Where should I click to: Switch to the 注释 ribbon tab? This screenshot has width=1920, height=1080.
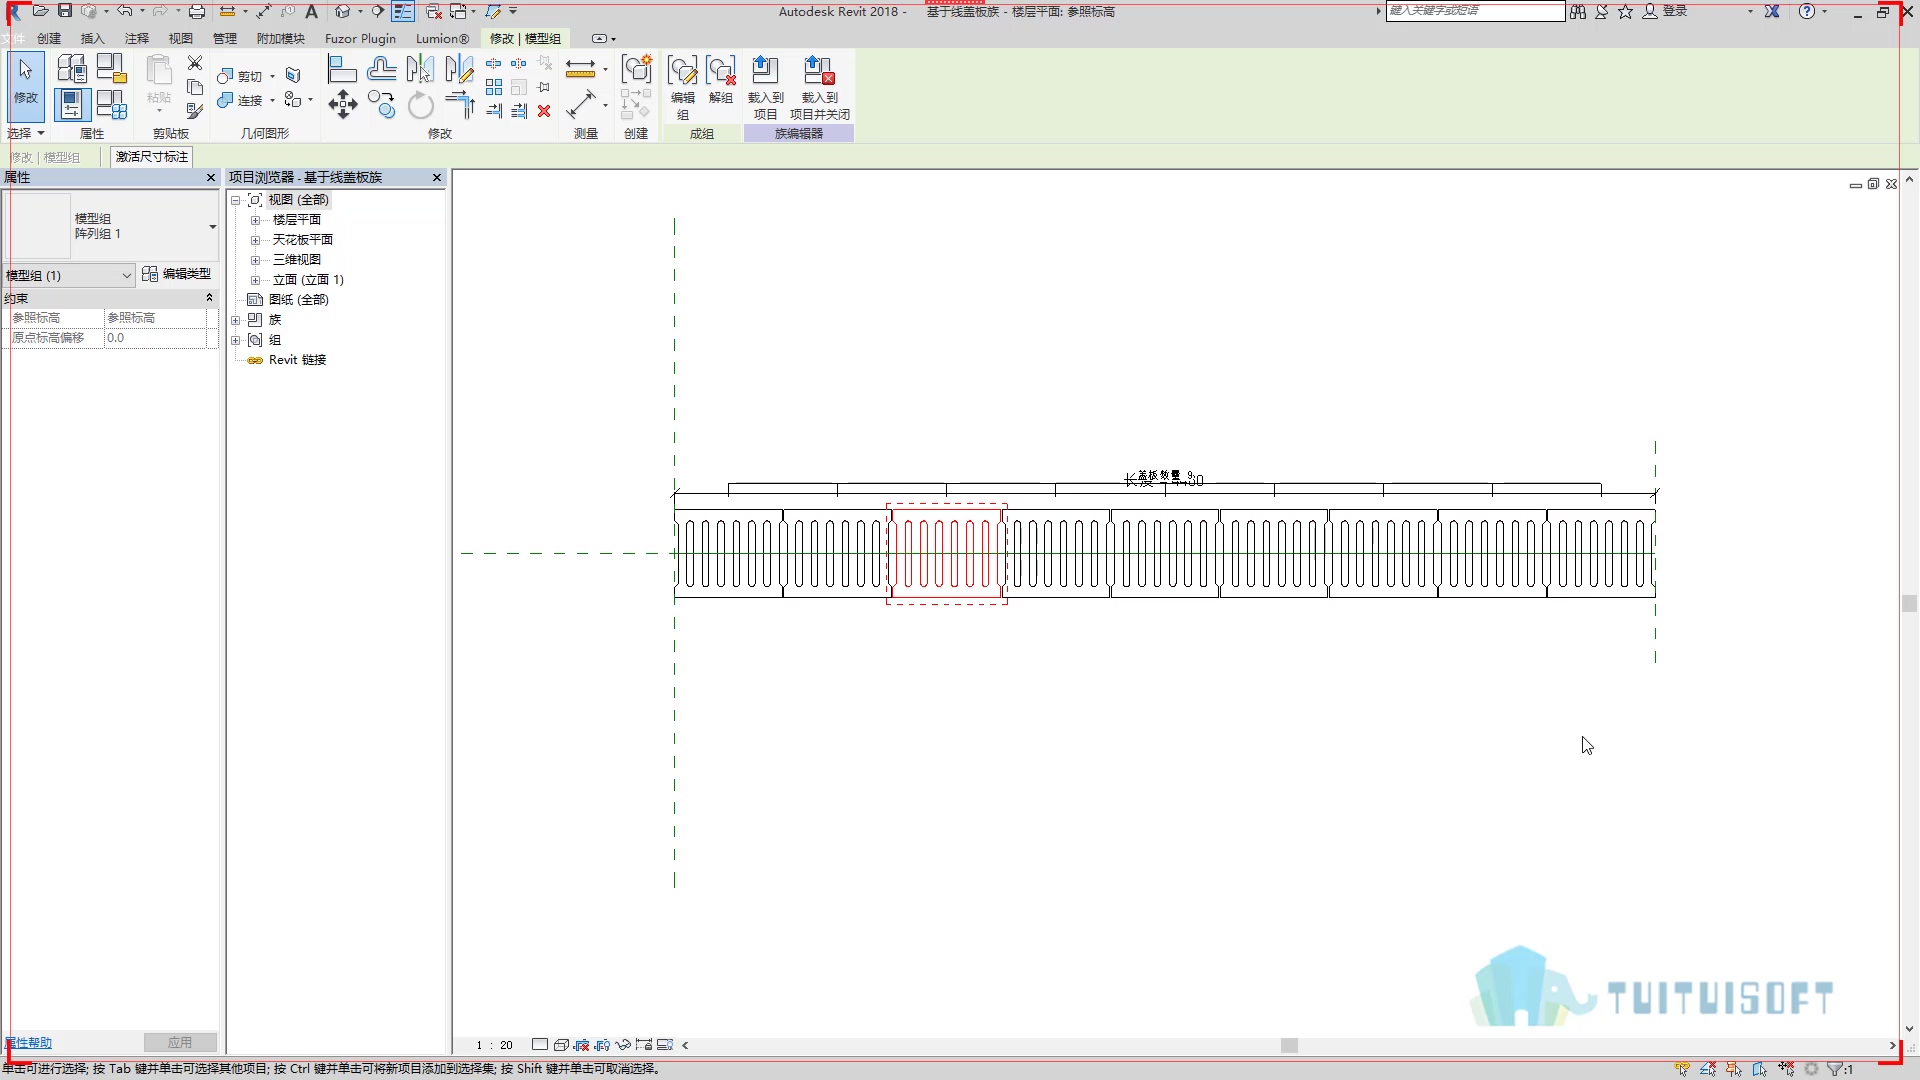coord(136,38)
